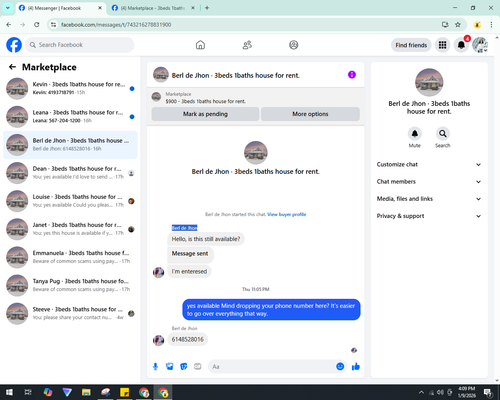
Task: Open Windows notification center icon
Action: (x=488, y=392)
